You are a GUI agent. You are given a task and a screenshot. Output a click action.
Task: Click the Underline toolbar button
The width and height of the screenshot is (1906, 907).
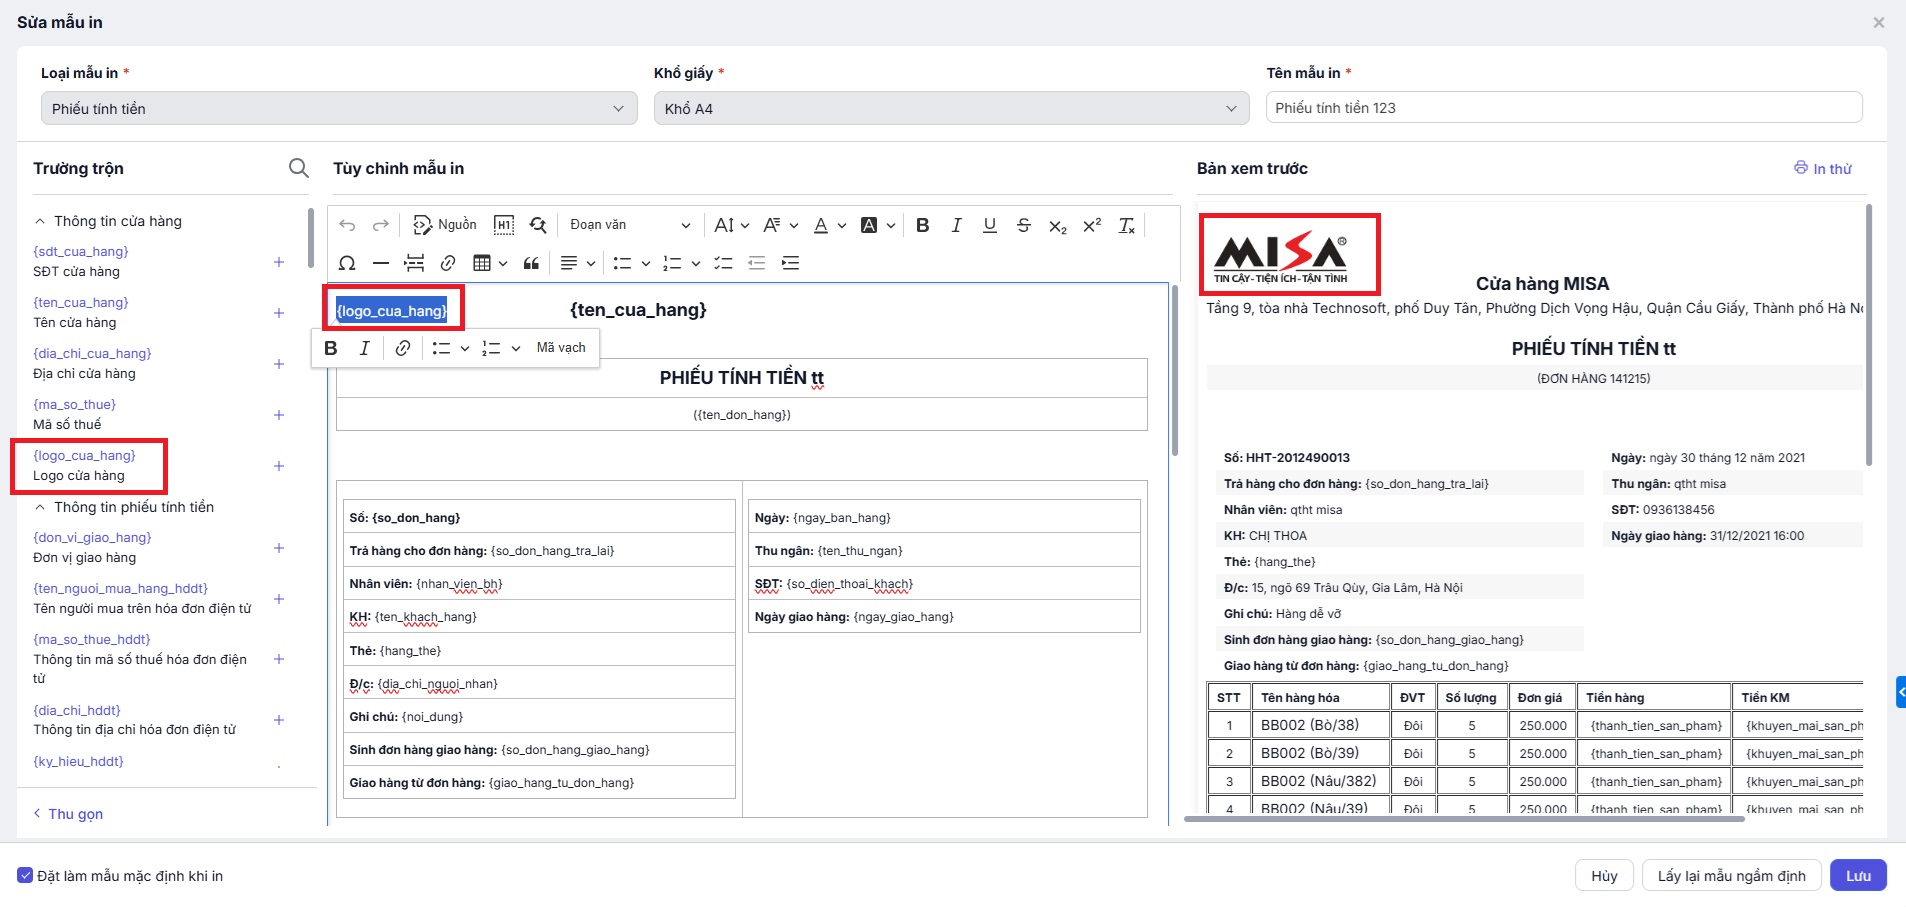coord(989,225)
